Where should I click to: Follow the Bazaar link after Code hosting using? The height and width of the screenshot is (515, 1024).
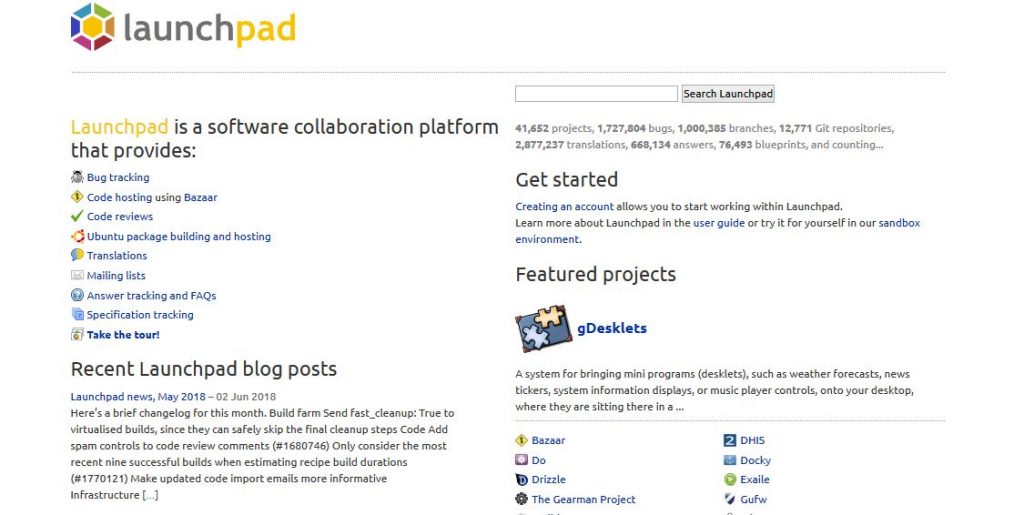tap(200, 197)
